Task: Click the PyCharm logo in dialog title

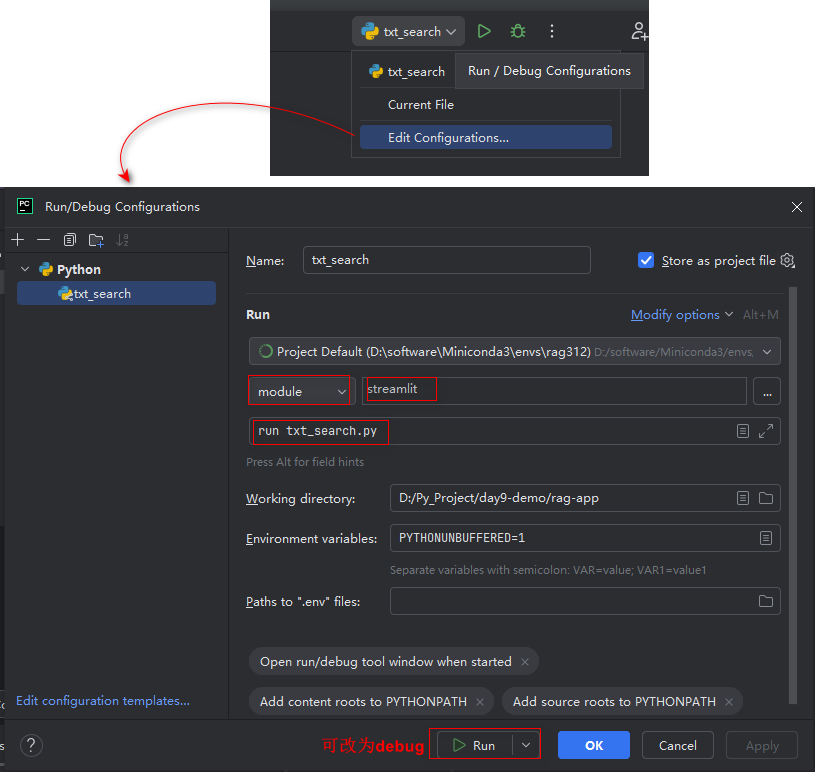Action: pyautogui.click(x=25, y=206)
